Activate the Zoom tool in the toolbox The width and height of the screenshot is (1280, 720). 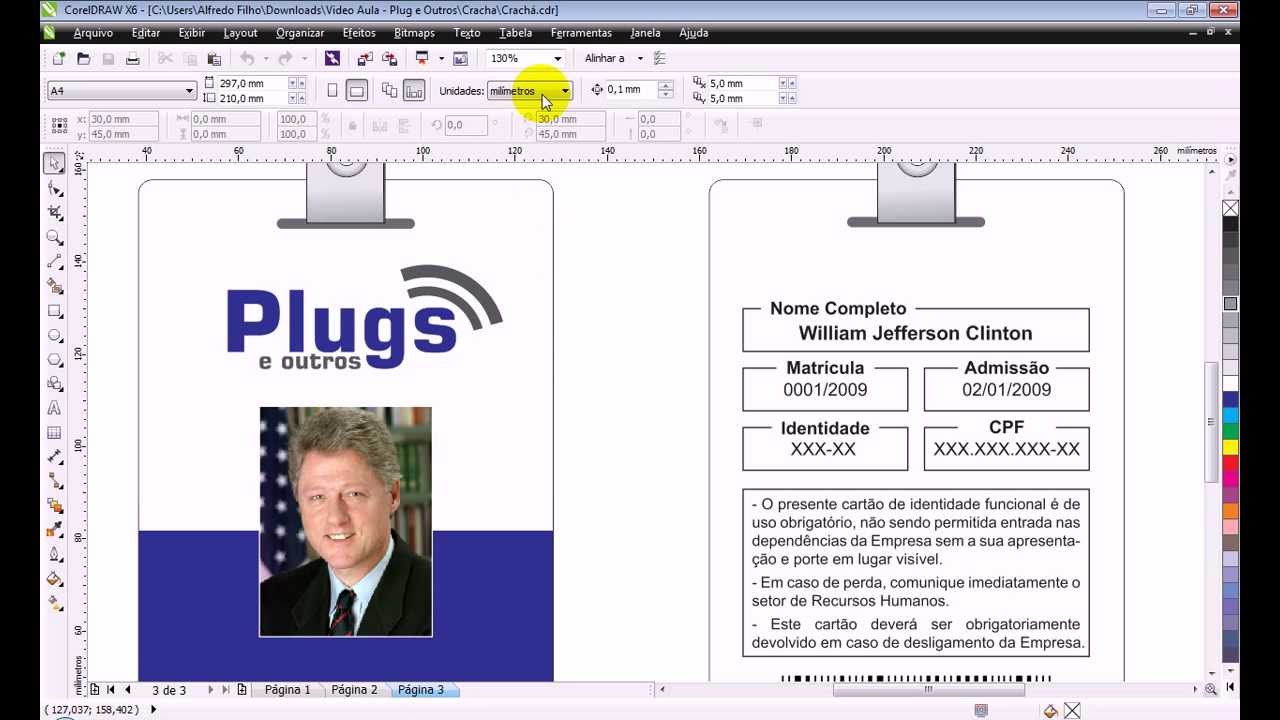coord(55,237)
